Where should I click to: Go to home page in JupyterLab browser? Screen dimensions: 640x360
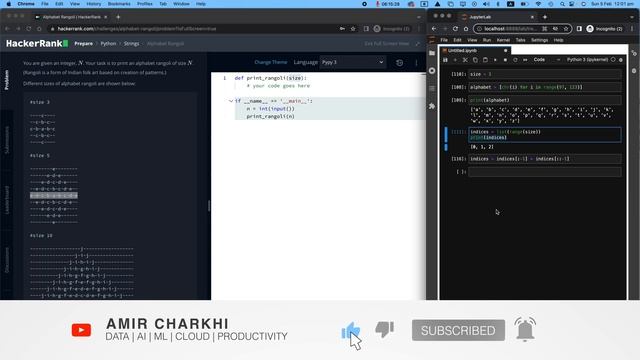[466, 29]
